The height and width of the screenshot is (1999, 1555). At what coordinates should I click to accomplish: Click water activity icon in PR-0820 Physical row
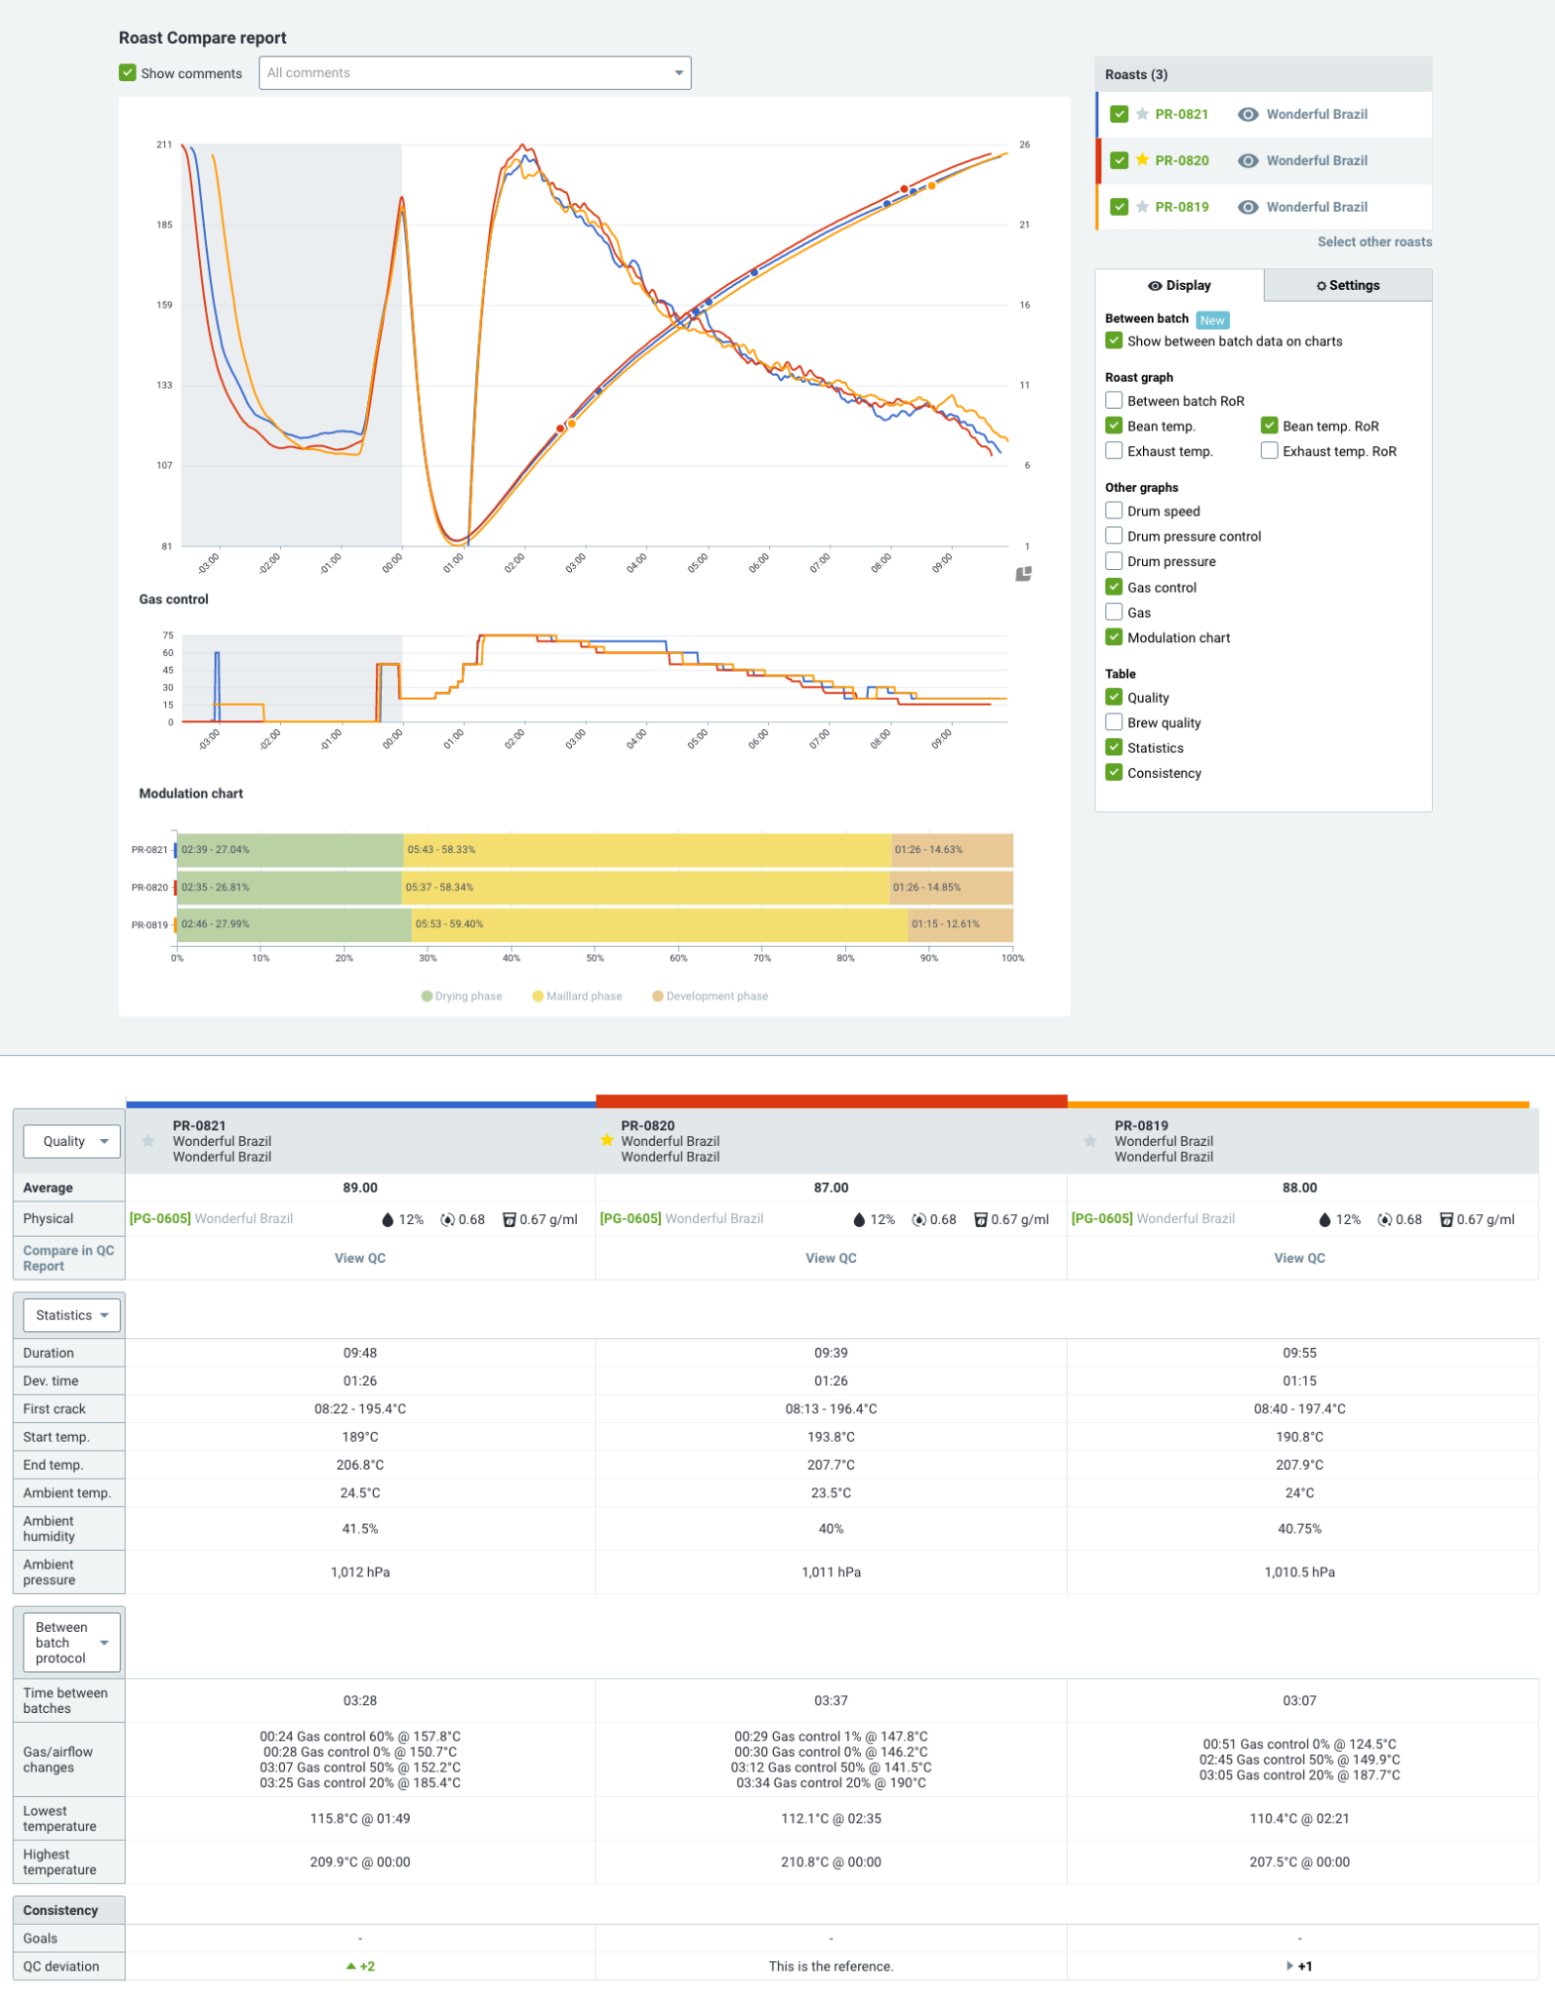[919, 1219]
